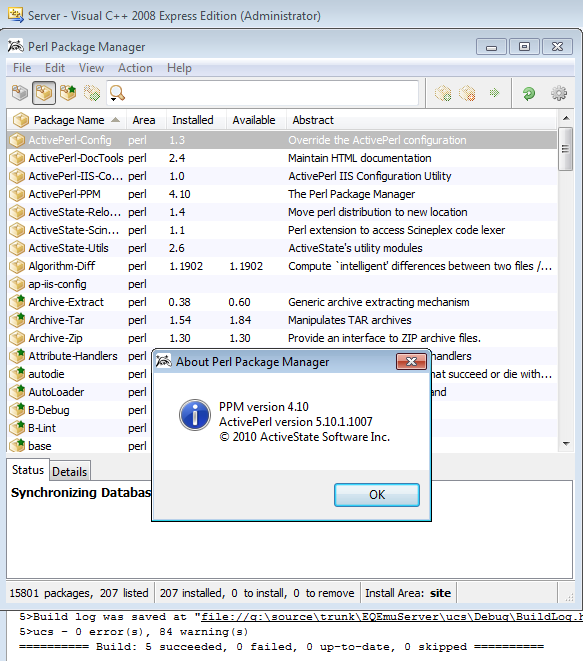Sort by Package Name column header

click(x=67, y=120)
